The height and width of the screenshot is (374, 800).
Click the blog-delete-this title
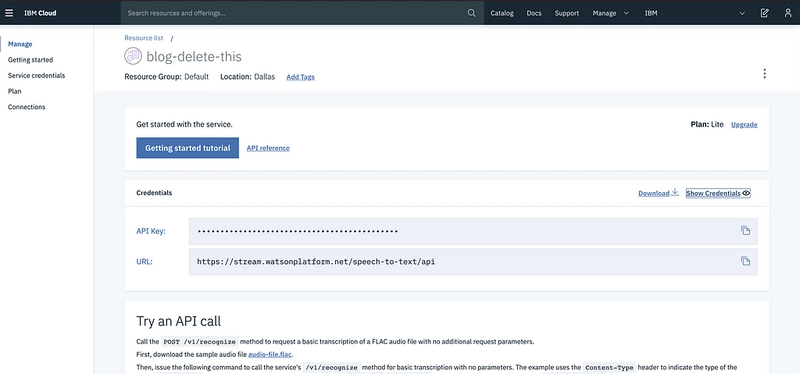click(194, 56)
